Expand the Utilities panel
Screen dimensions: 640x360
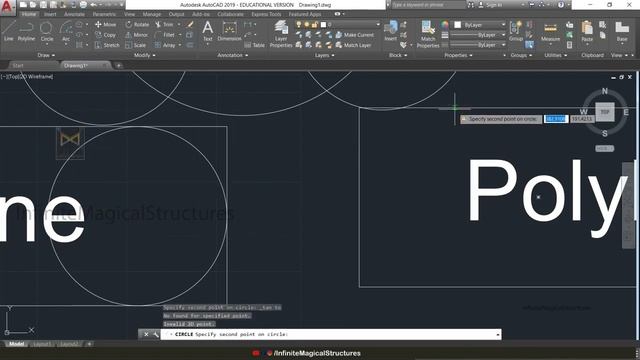click(x=556, y=55)
